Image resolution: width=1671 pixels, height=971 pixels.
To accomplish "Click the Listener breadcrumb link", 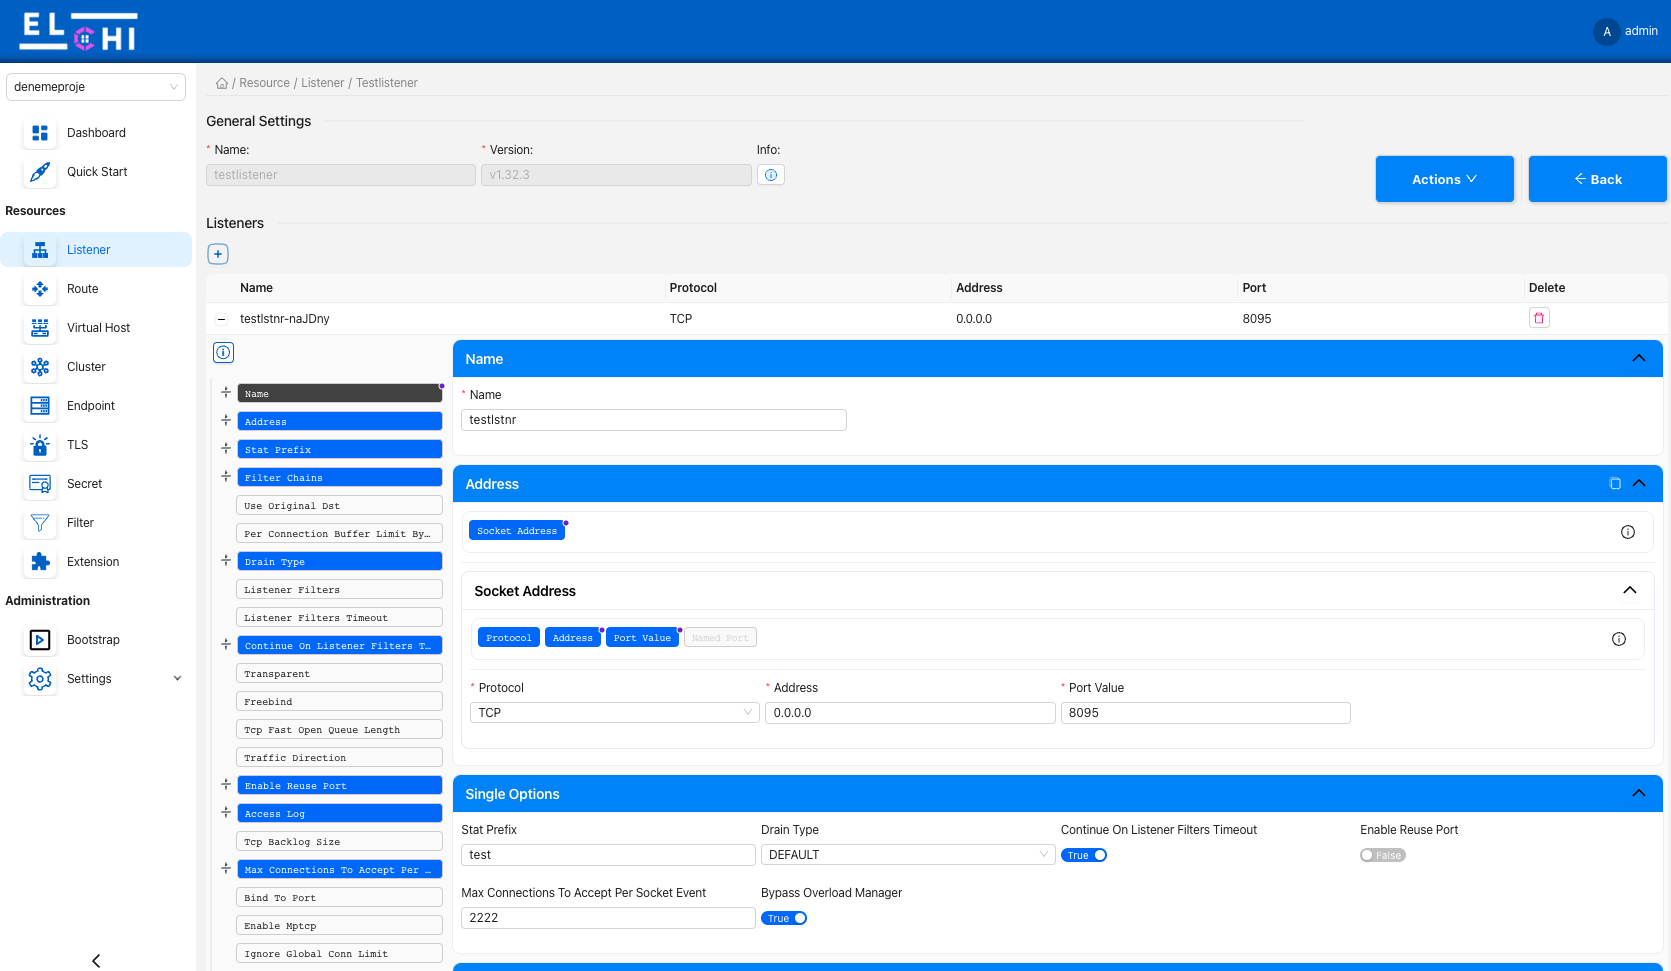I will tap(323, 83).
